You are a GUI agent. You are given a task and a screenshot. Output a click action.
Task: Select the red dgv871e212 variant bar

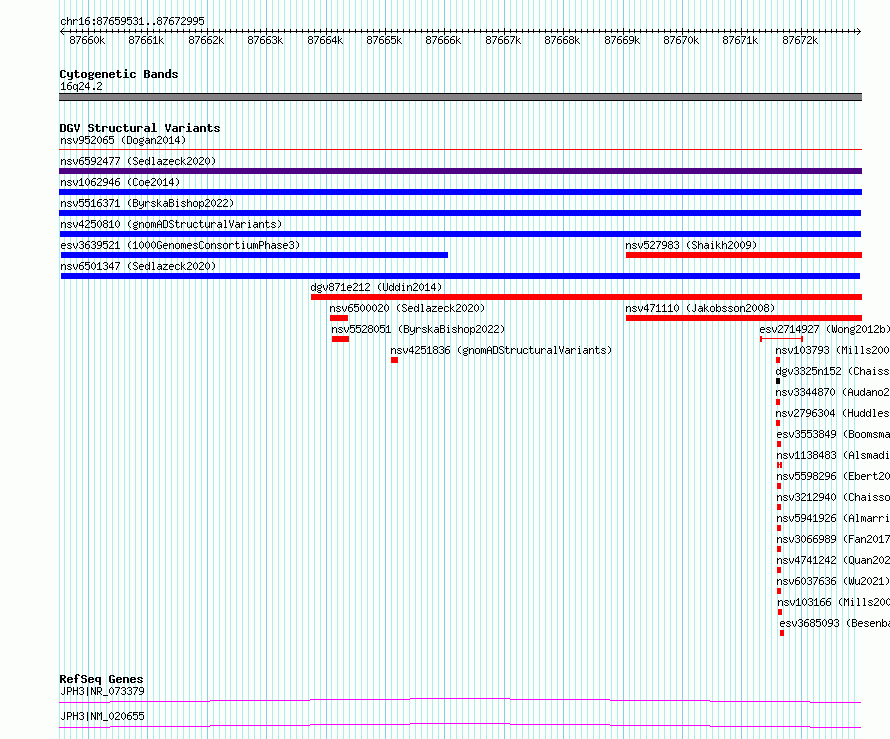tap(586, 297)
